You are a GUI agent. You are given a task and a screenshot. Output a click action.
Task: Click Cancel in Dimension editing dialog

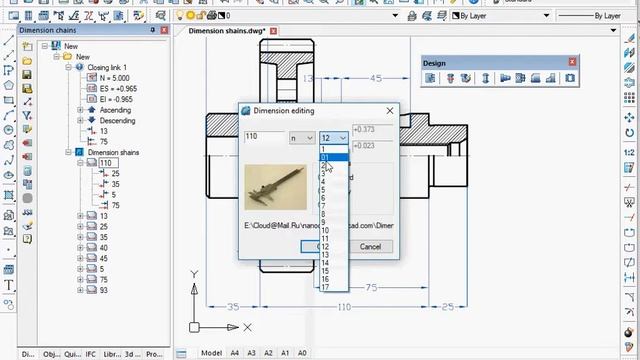pyautogui.click(x=370, y=247)
